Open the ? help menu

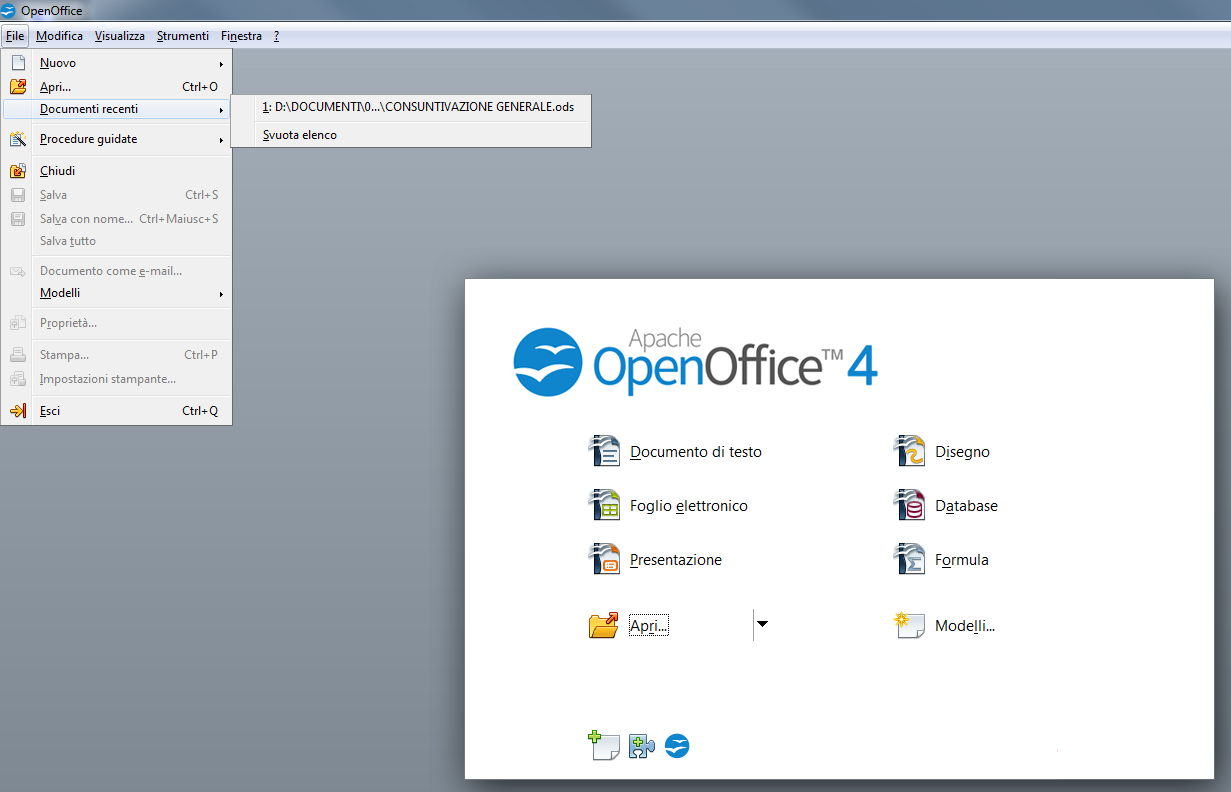pos(276,36)
